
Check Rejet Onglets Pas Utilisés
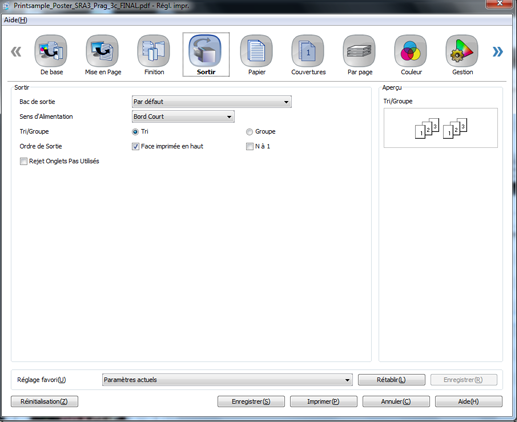point(24,161)
